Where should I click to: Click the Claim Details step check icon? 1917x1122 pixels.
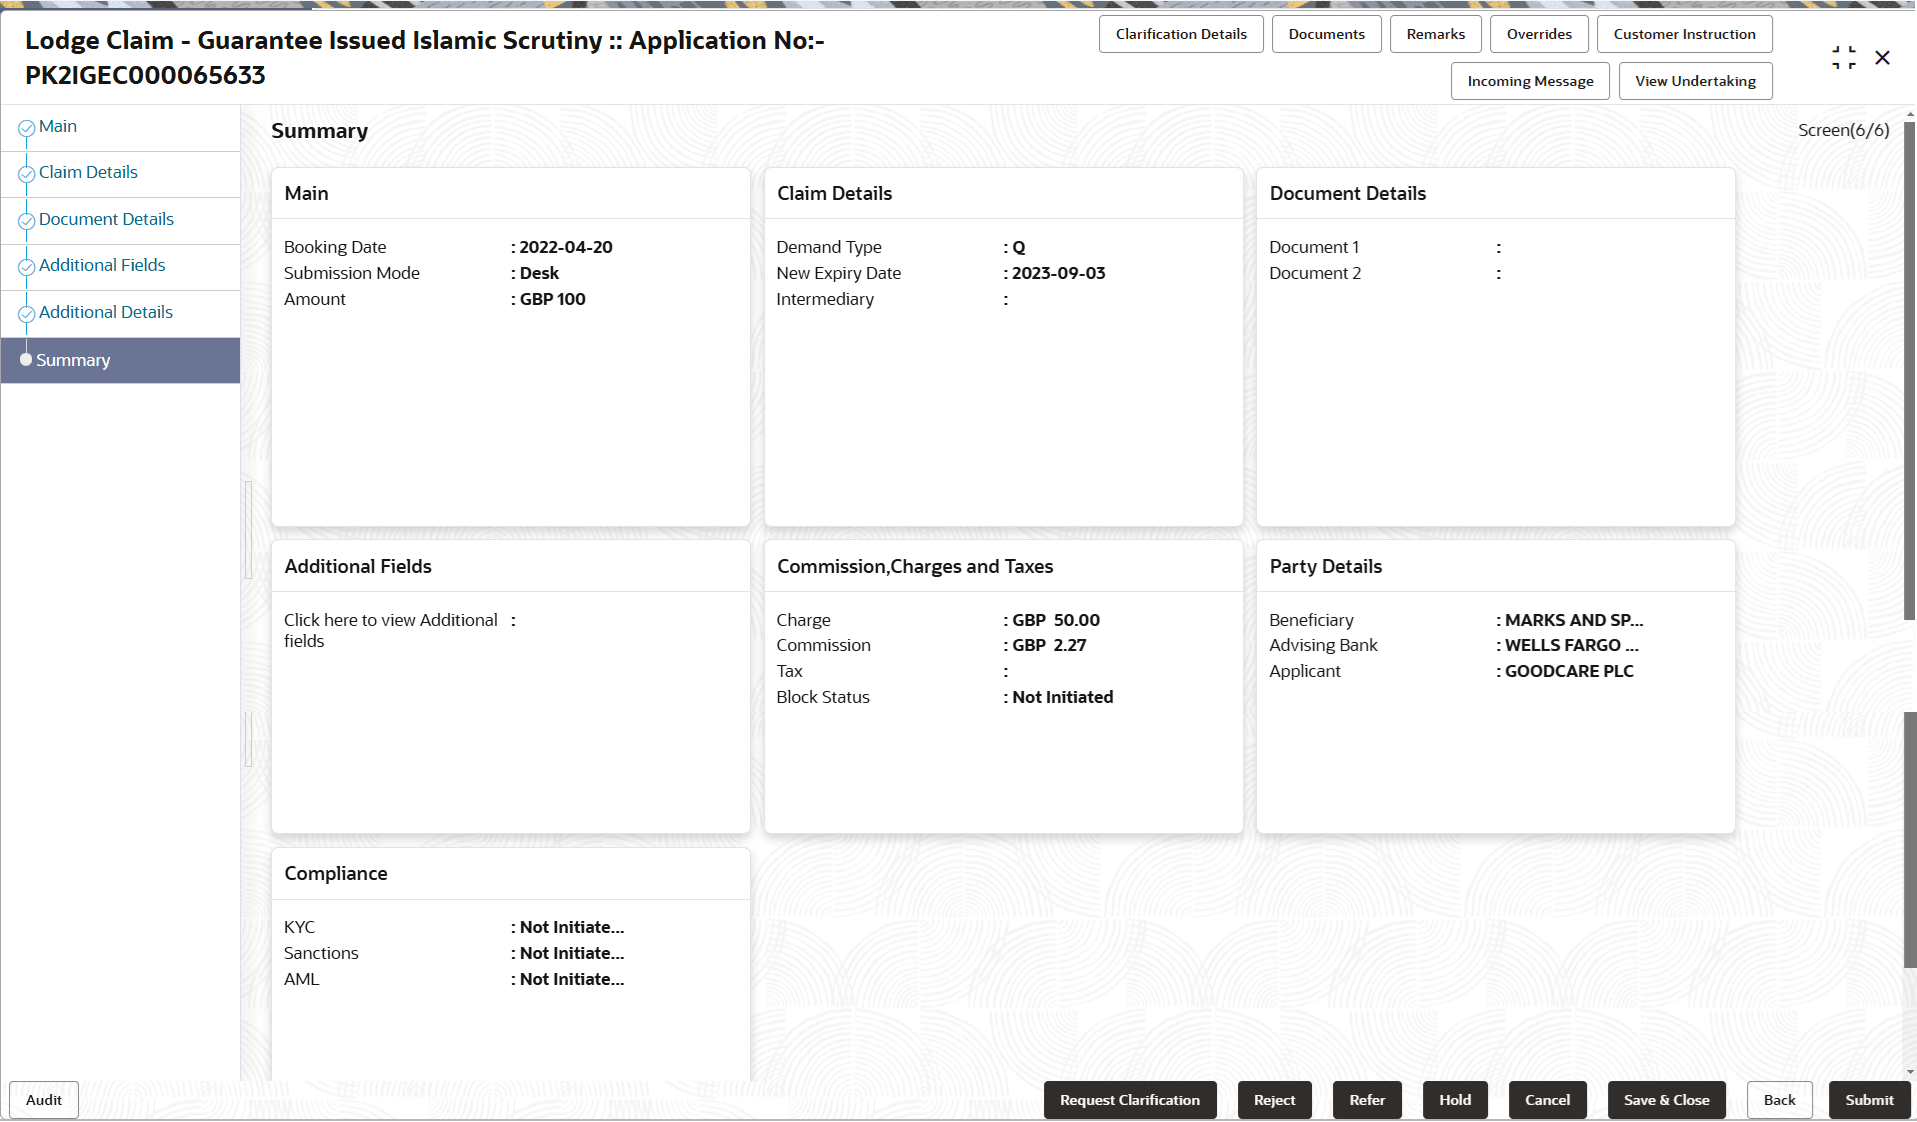27,174
